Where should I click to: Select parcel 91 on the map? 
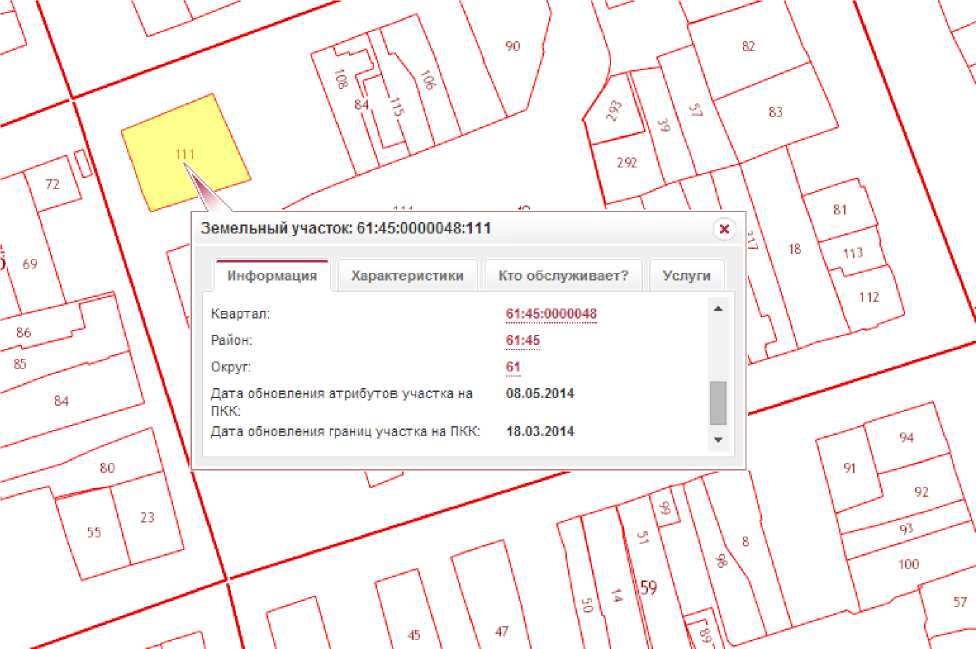click(x=850, y=468)
